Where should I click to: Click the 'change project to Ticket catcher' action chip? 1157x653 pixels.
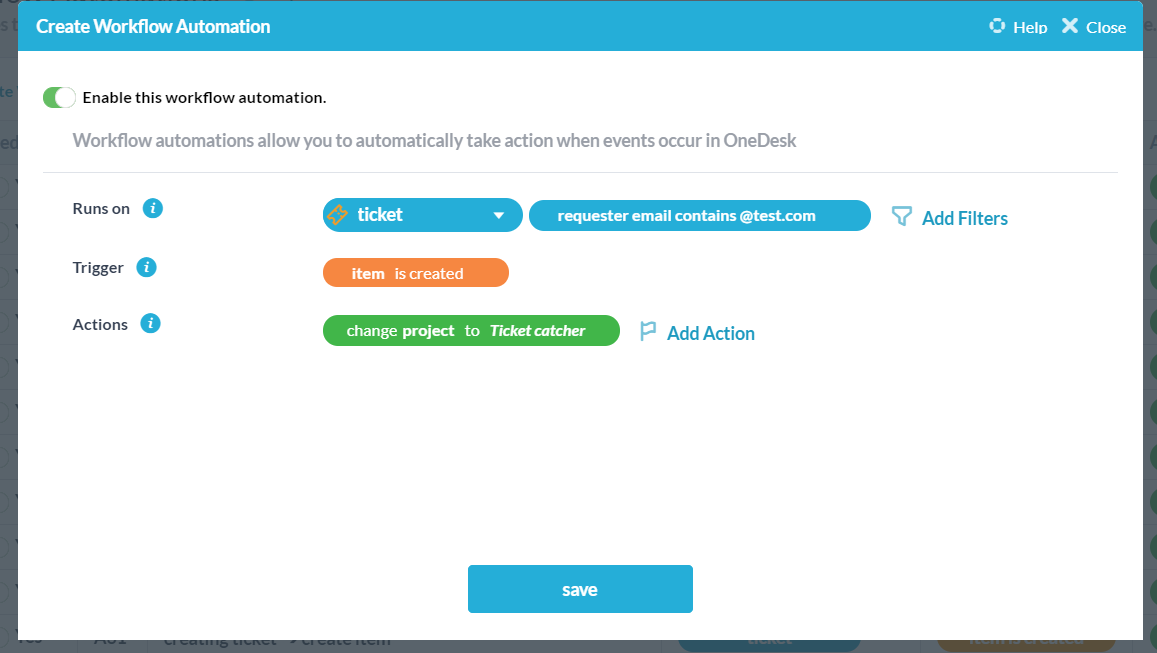click(471, 330)
